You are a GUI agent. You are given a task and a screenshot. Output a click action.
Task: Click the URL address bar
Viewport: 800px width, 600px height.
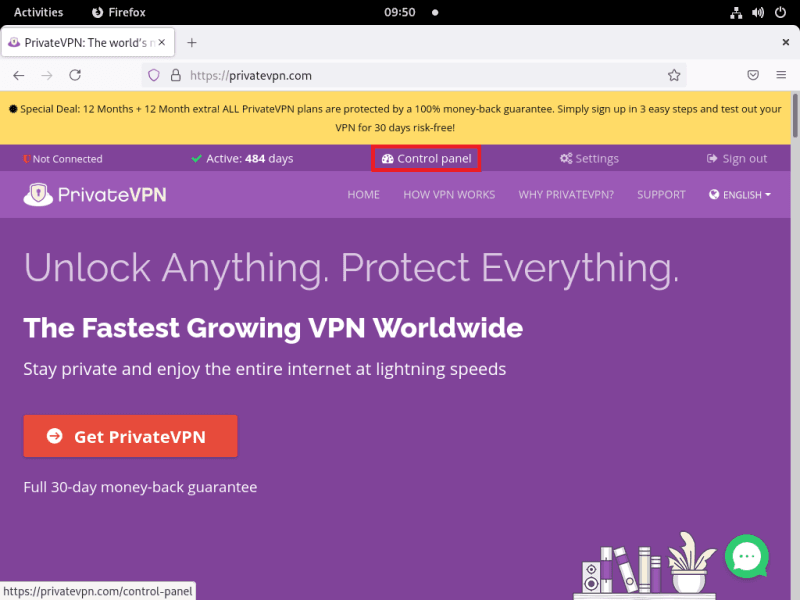coord(420,75)
